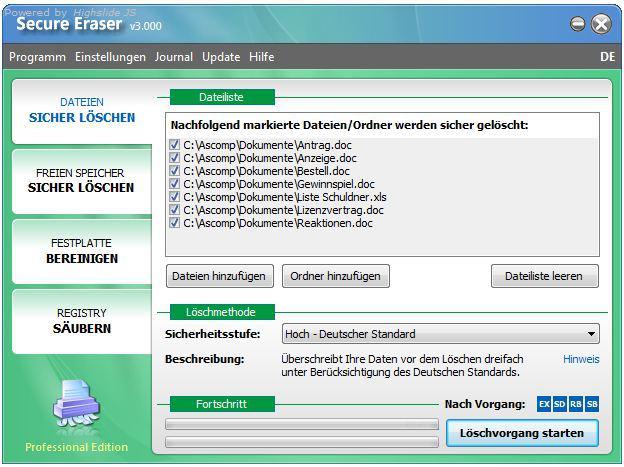
Task: Click the SD shutdown icon
Action: [560, 404]
